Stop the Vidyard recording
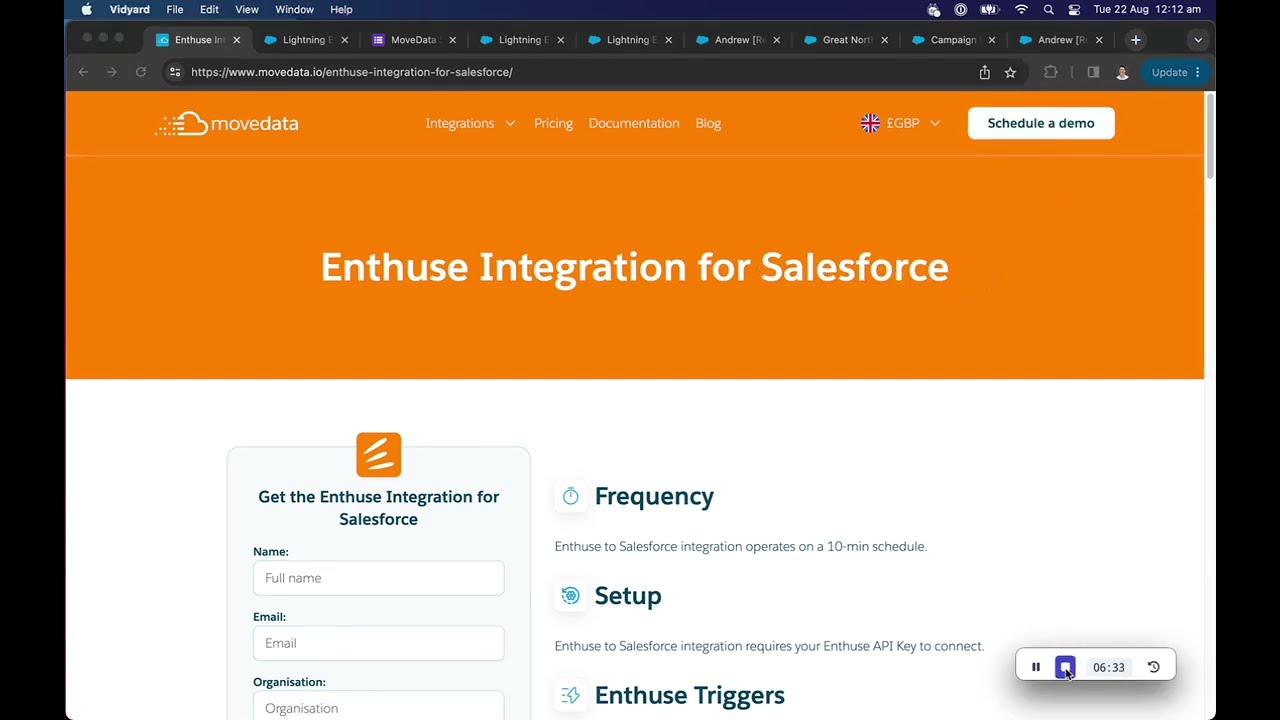The width and height of the screenshot is (1280, 720). point(1065,667)
